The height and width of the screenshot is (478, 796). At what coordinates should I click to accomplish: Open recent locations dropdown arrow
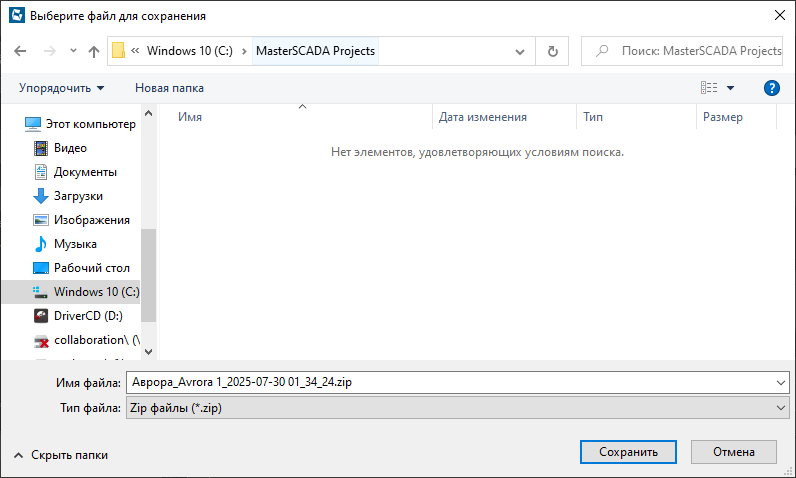tap(73, 51)
